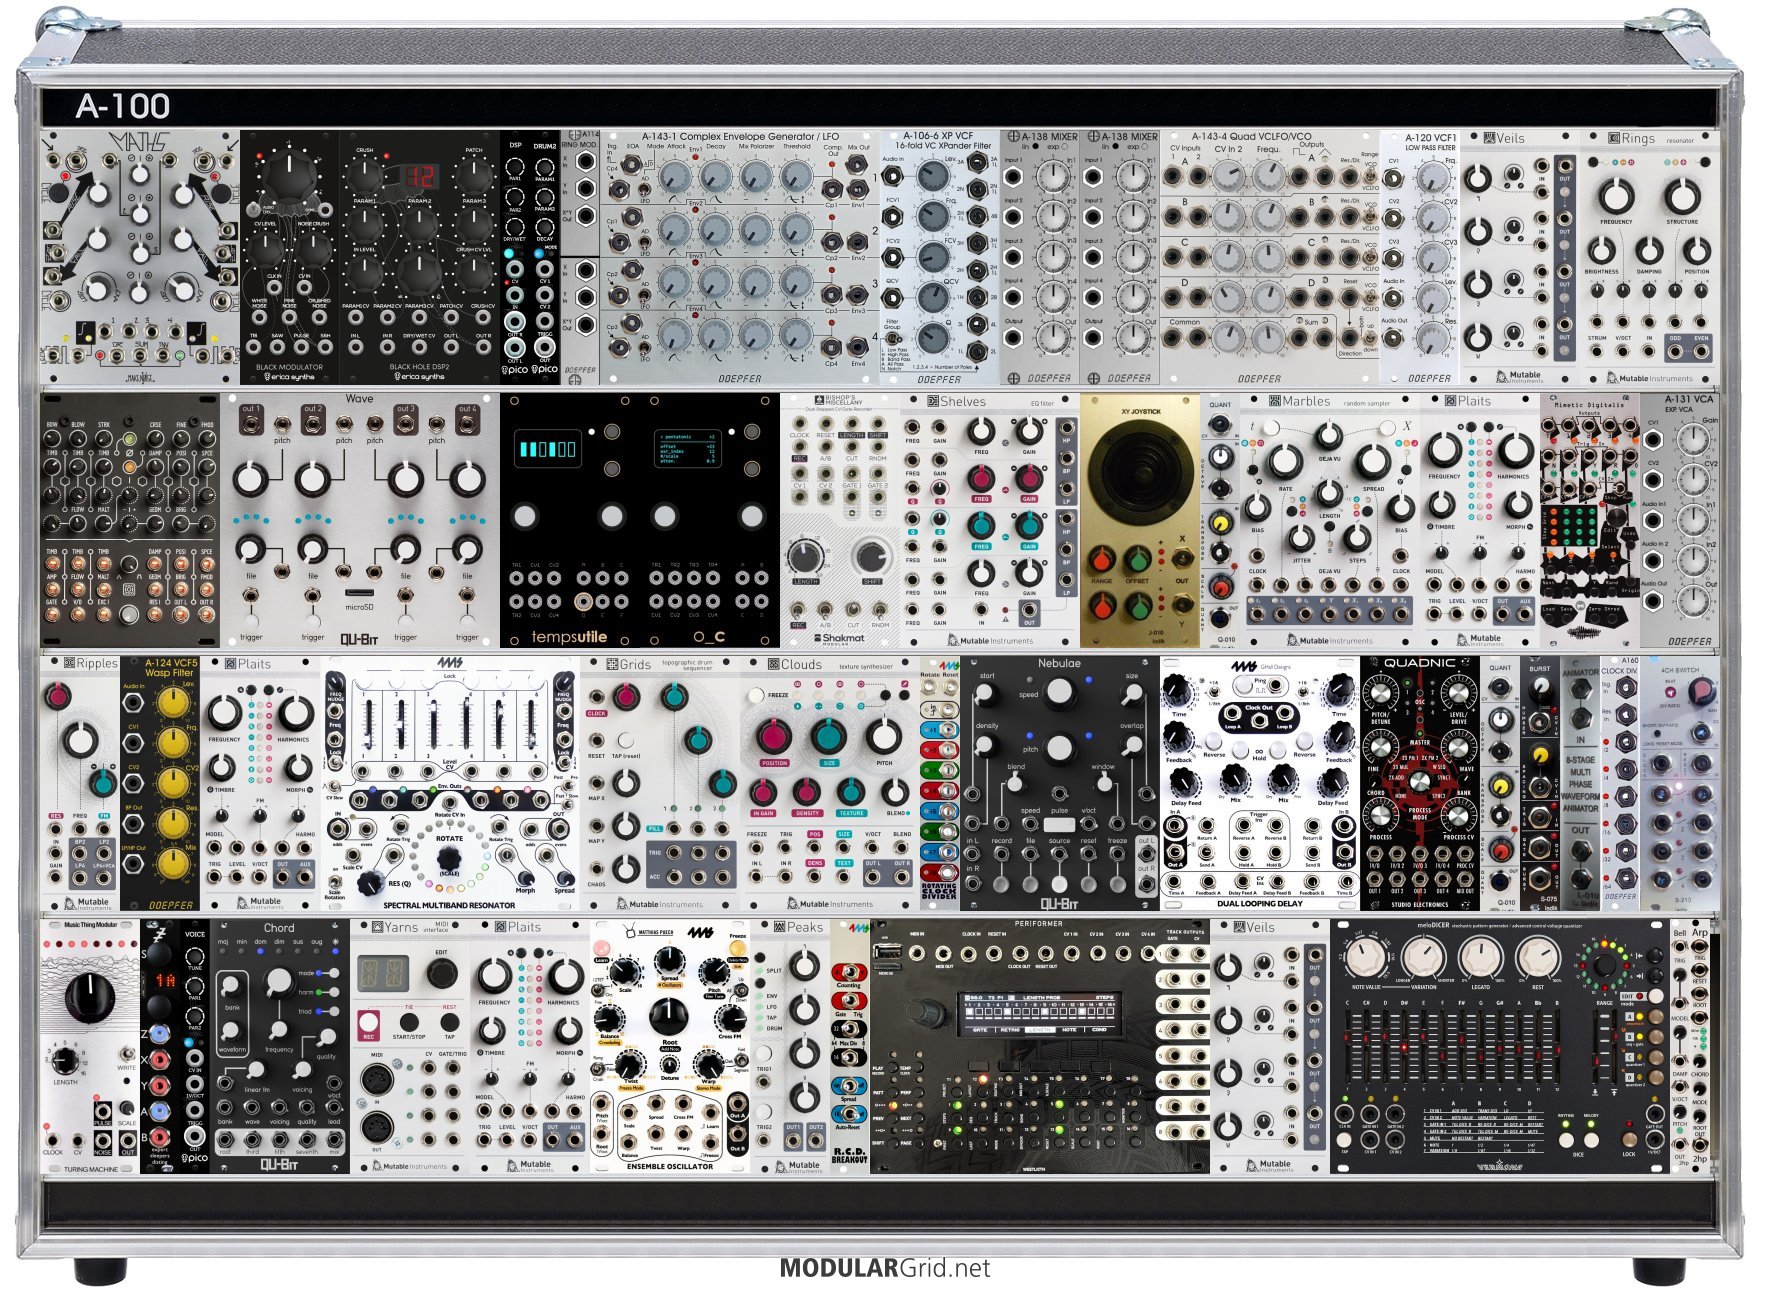The image size is (1771, 1289).
Task: Click the Clouds PITCH knob
Action: click(x=883, y=736)
